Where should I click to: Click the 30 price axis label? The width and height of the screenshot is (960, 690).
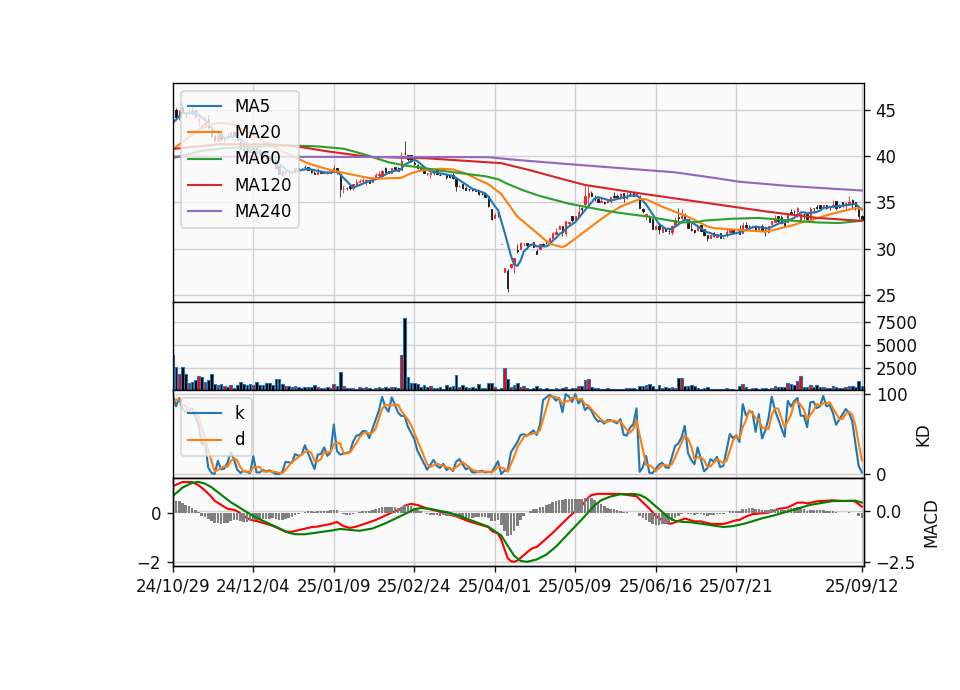pos(885,250)
